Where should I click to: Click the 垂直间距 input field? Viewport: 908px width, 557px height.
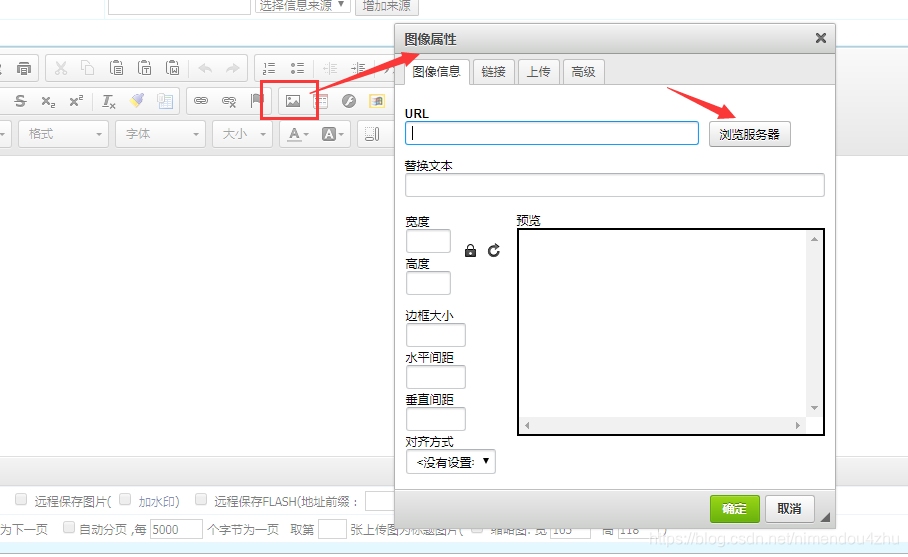pyautogui.click(x=436, y=419)
